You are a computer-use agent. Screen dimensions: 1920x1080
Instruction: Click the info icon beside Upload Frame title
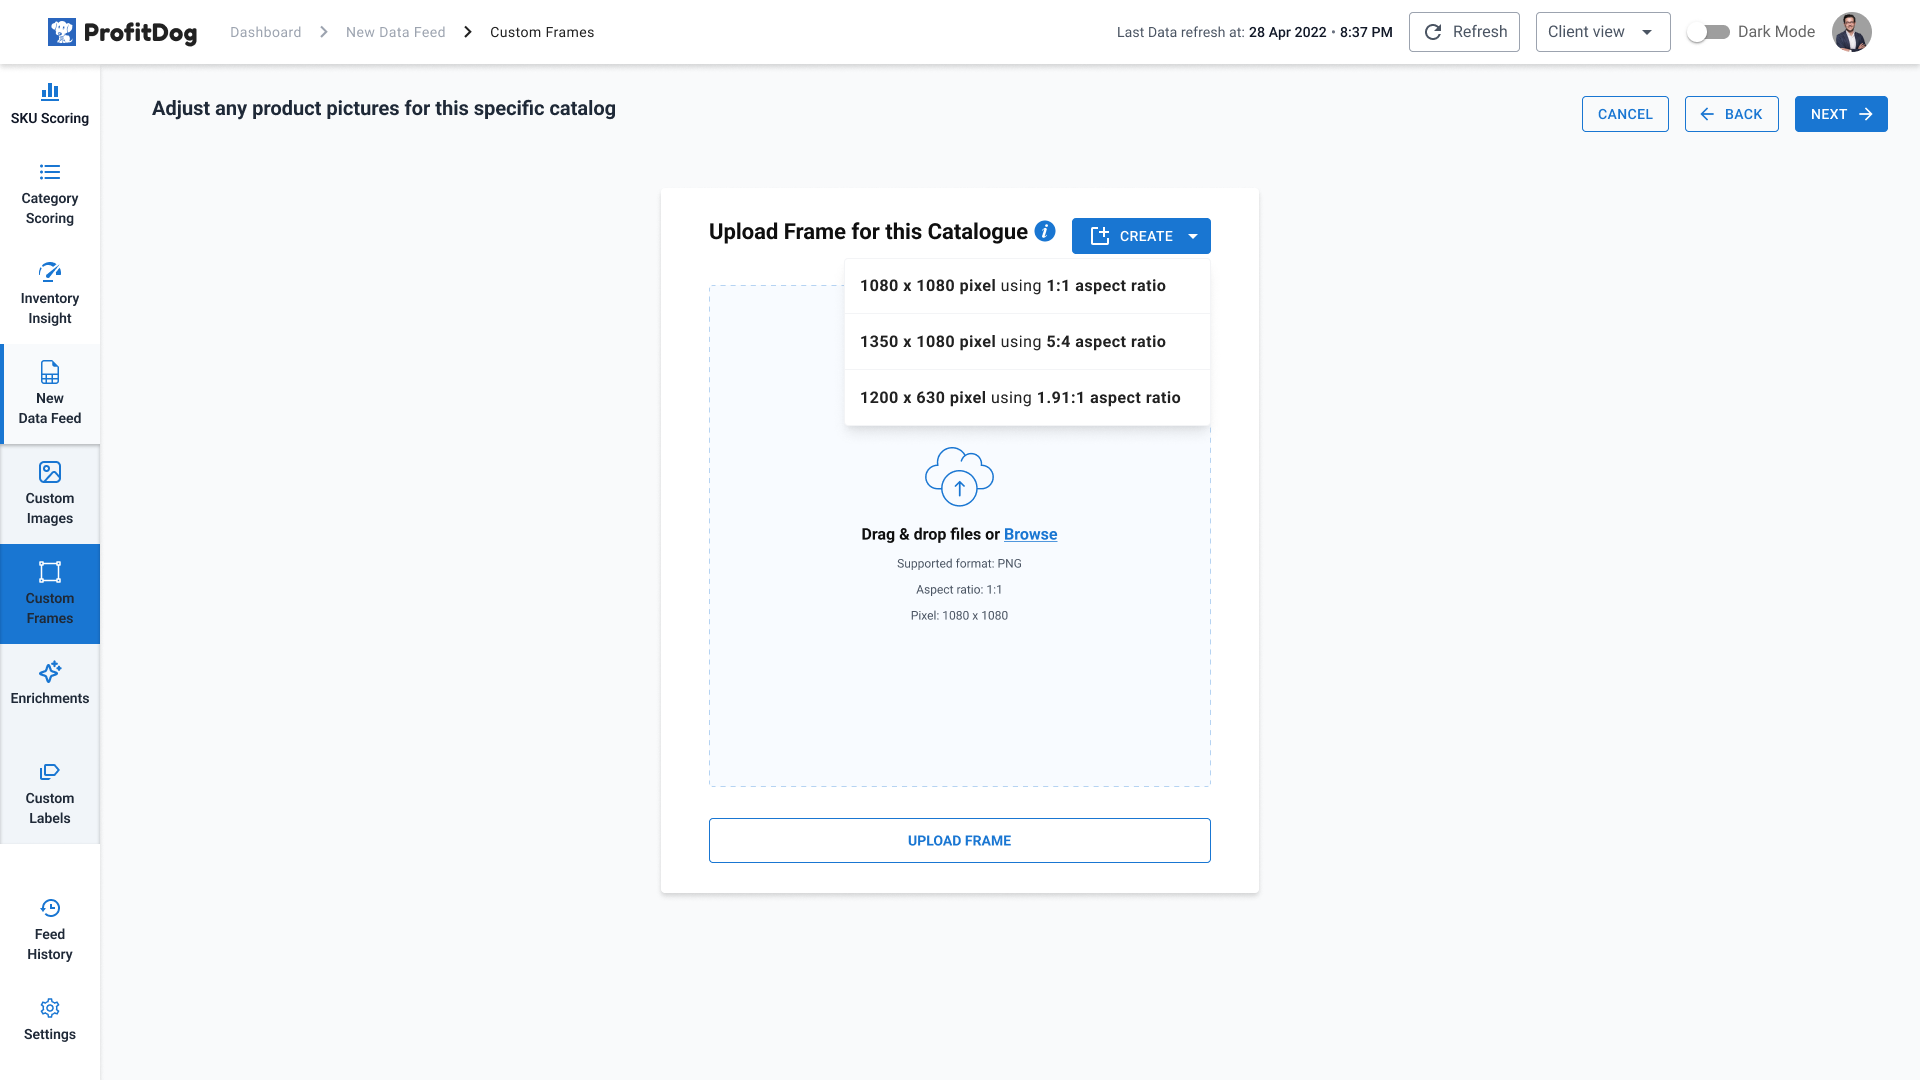pyautogui.click(x=1045, y=231)
